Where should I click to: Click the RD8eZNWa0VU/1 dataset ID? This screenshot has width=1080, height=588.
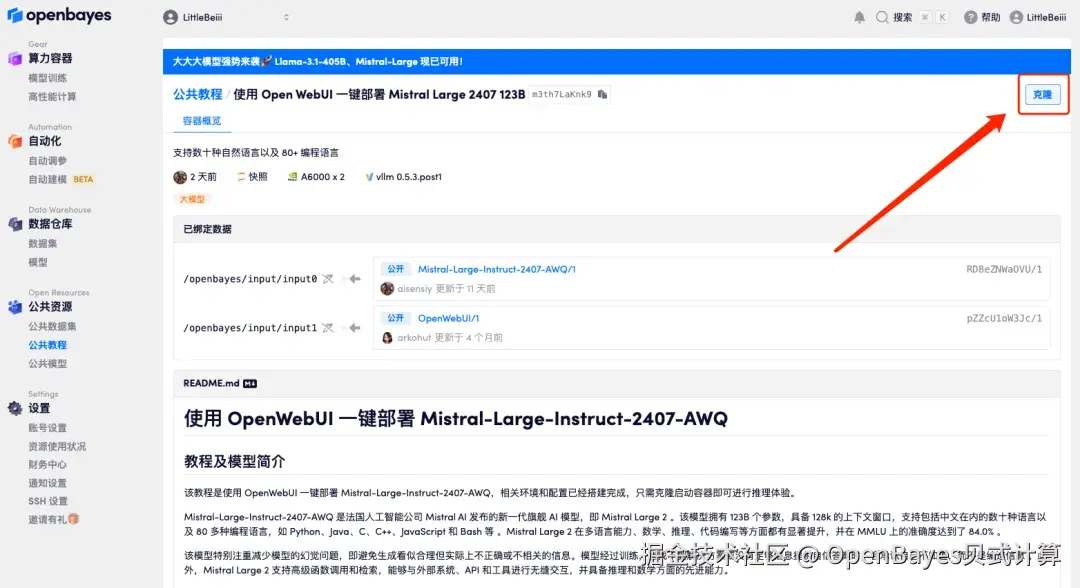[x=1004, y=269]
